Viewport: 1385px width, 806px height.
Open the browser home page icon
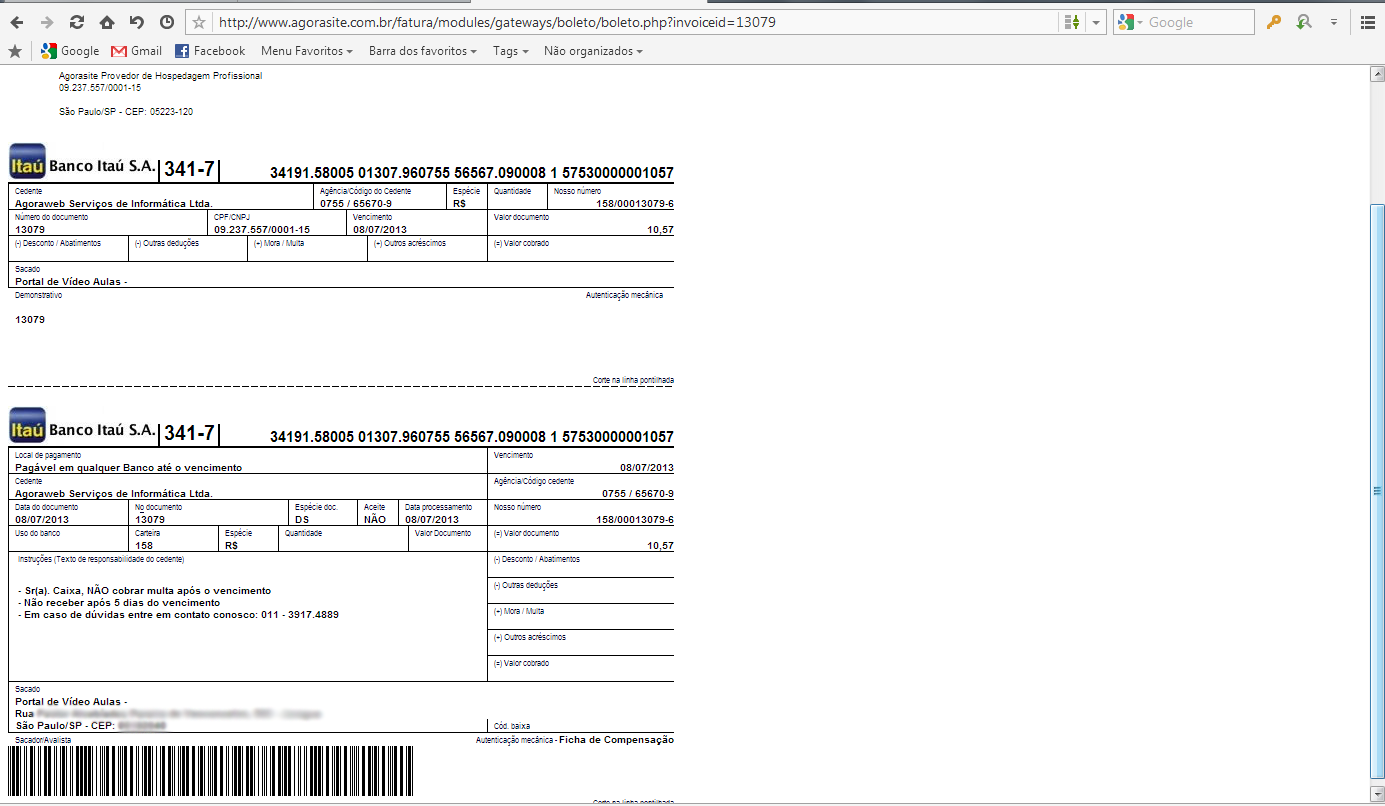pyautogui.click(x=107, y=22)
